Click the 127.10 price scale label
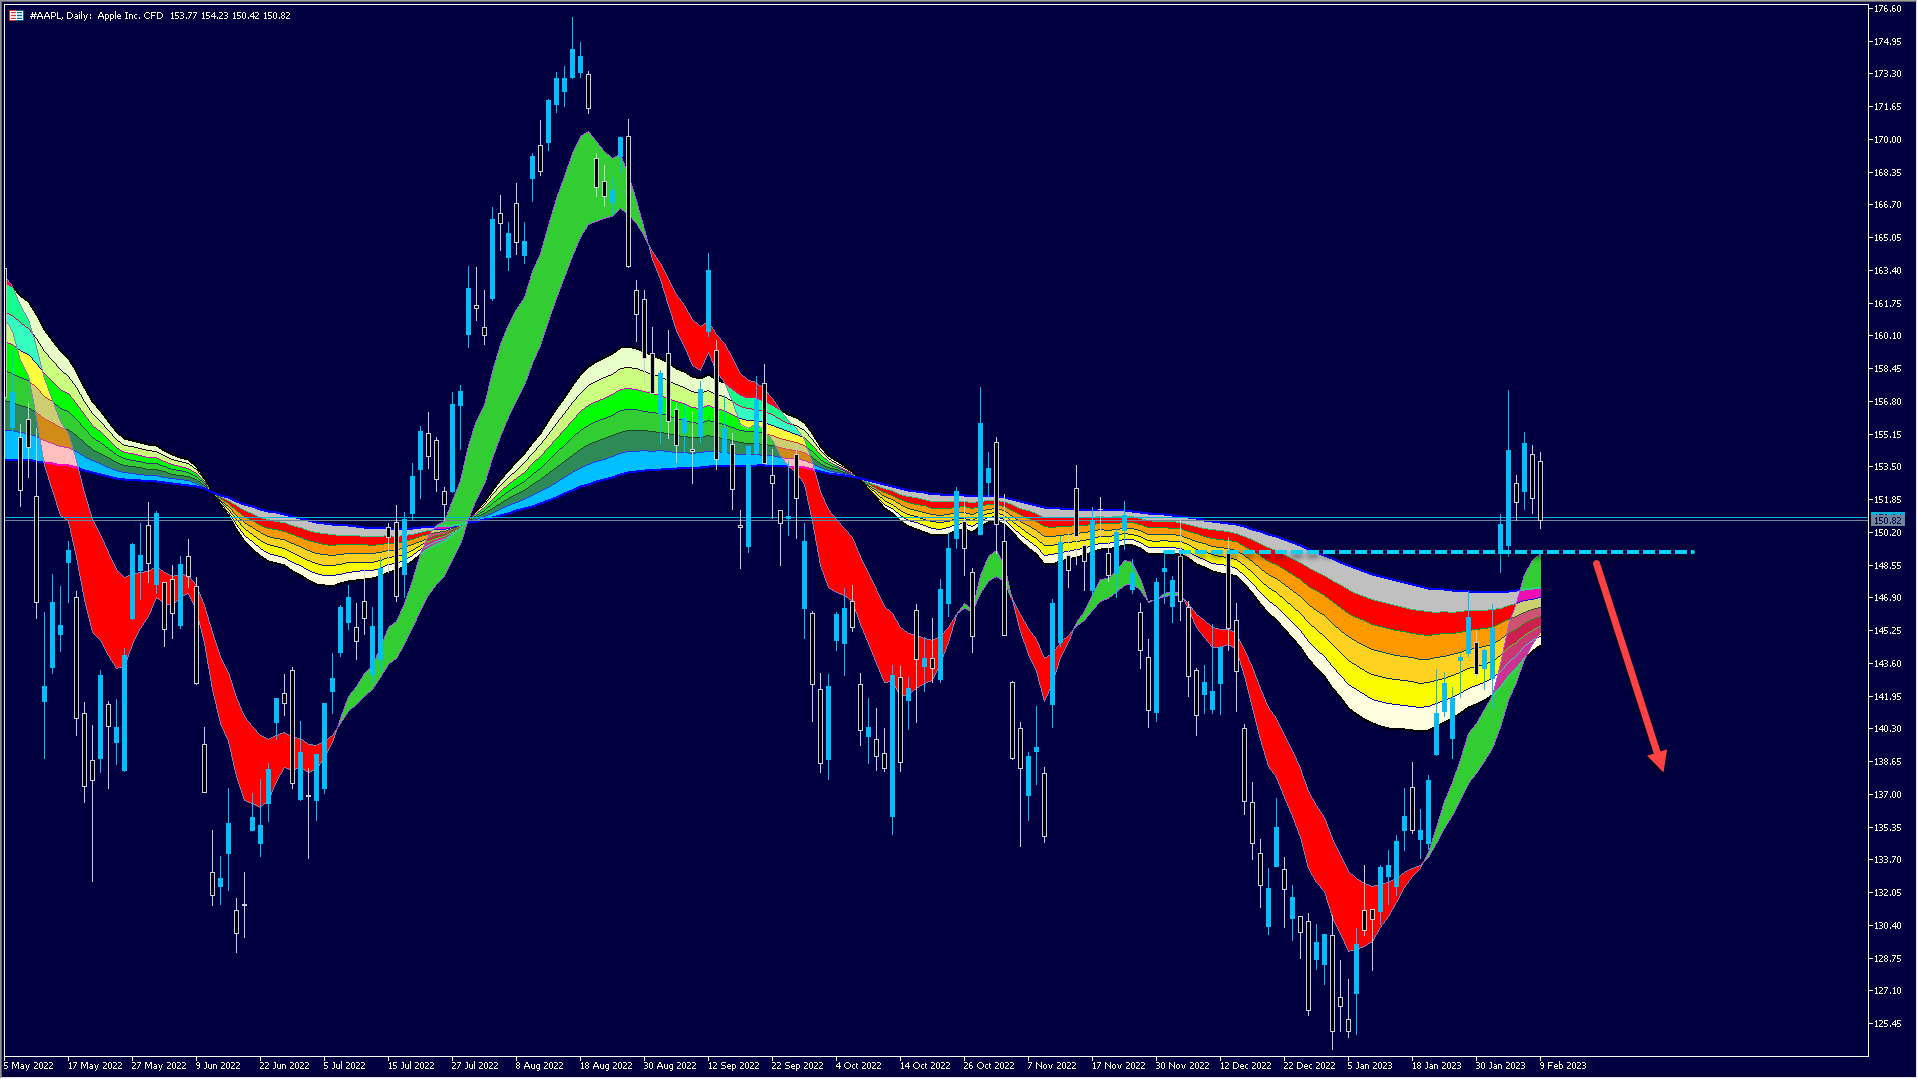1918x1079 pixels. [1888, 991]
